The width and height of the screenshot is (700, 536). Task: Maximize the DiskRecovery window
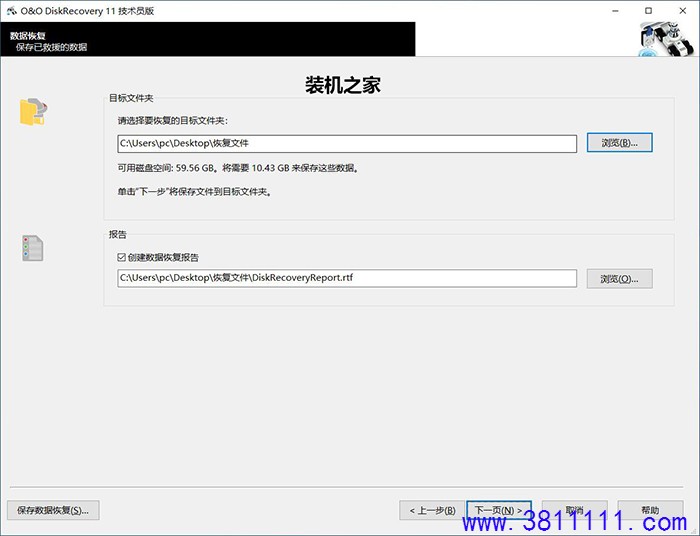(649, 11)
